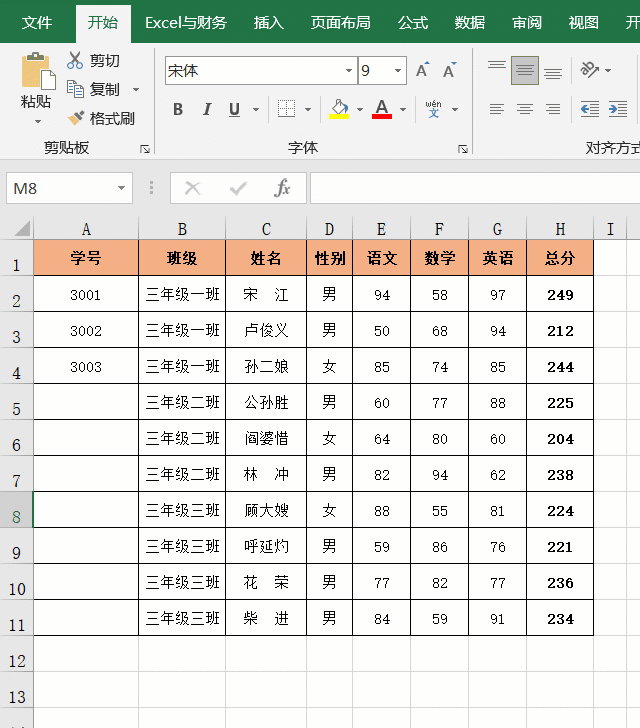Switch to 审阅 Review tab
The width and height of the screenshot is (640, 728).
pos(527,22)
